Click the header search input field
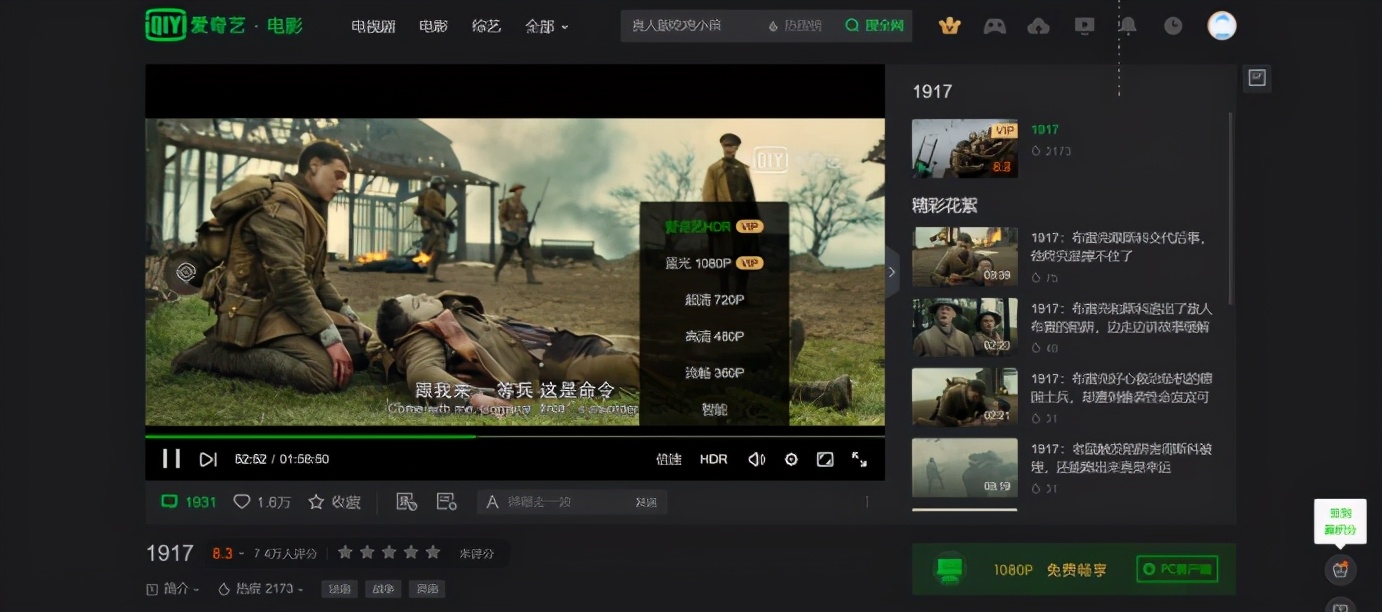1382x612 pixels. (x=691, y=26)
